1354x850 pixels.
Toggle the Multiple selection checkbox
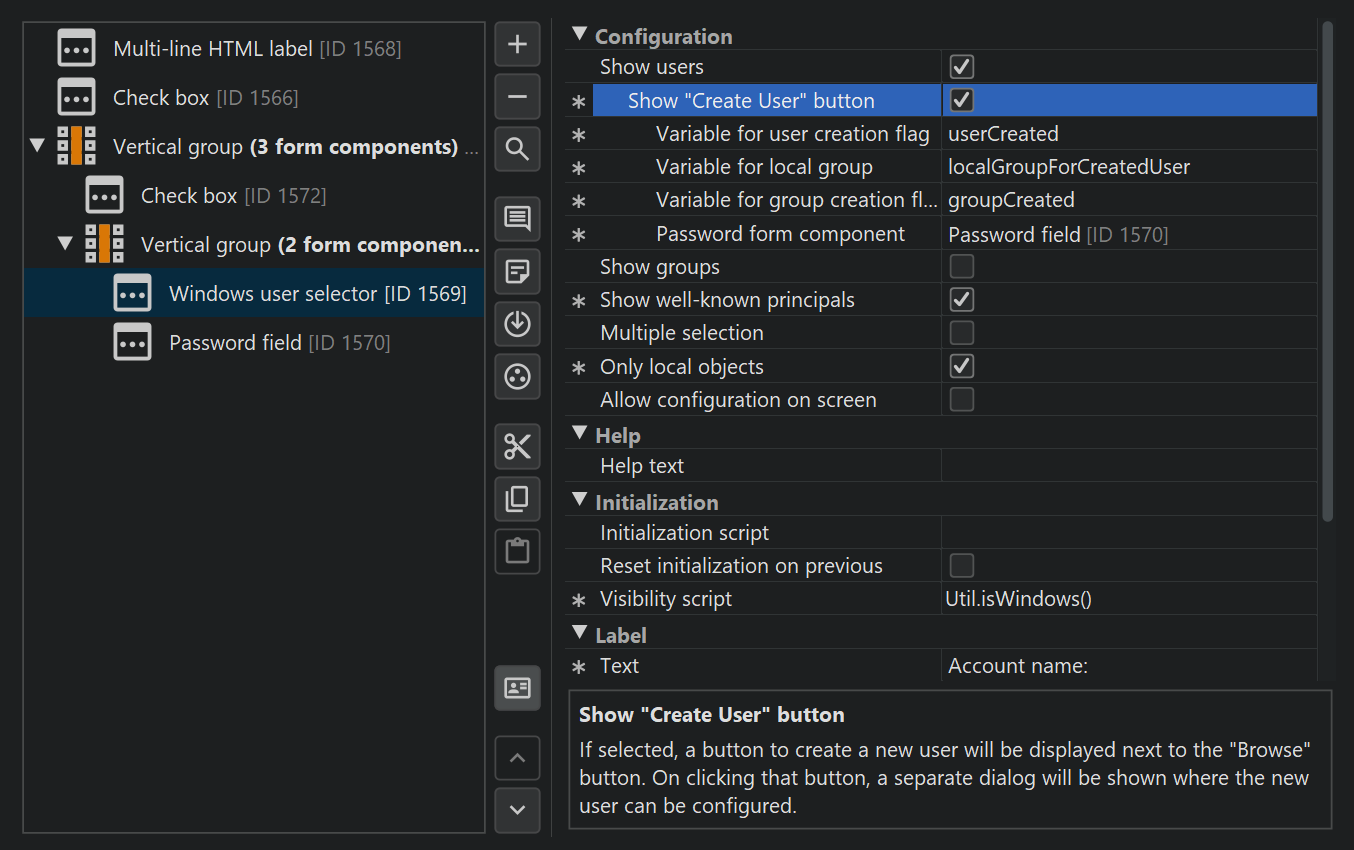coord(961,333)
